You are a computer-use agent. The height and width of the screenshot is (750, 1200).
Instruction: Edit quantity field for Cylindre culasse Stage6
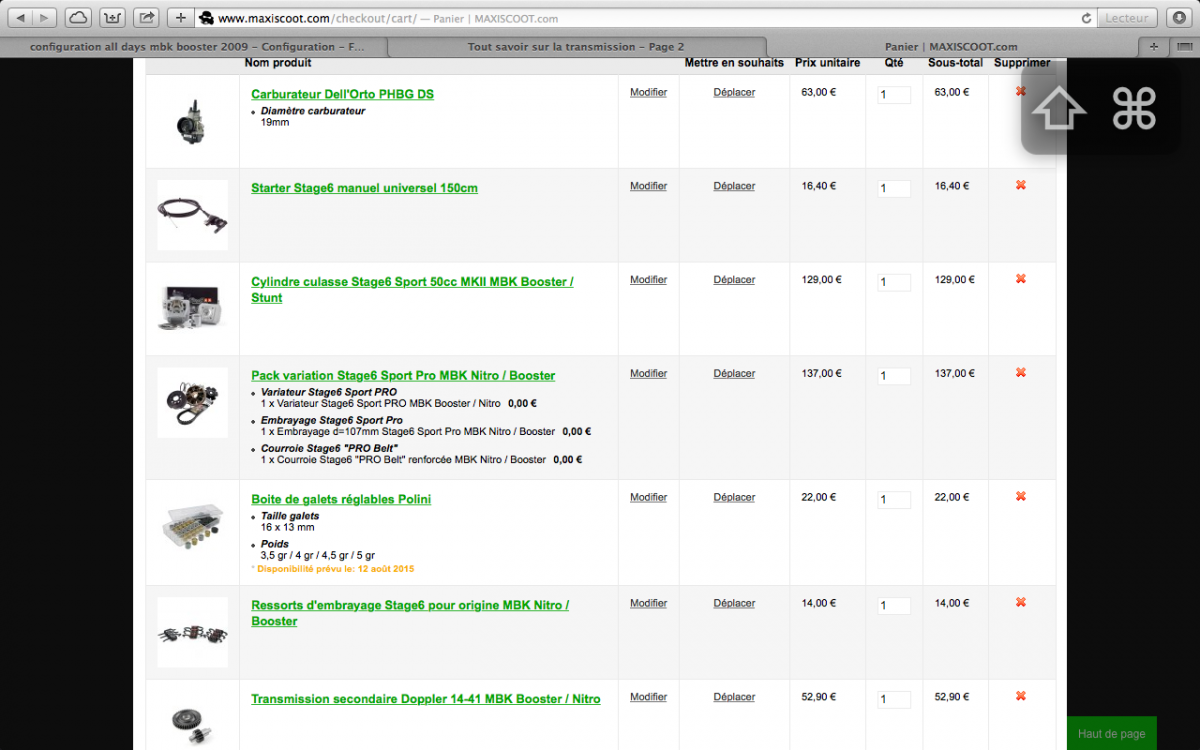894,283
